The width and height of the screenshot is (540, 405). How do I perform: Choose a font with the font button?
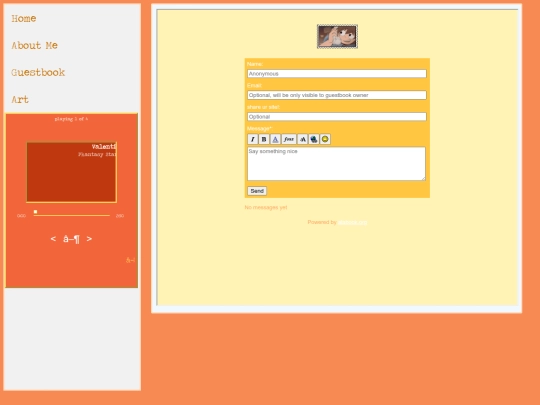pyautogui.click(x=289, y=139)
